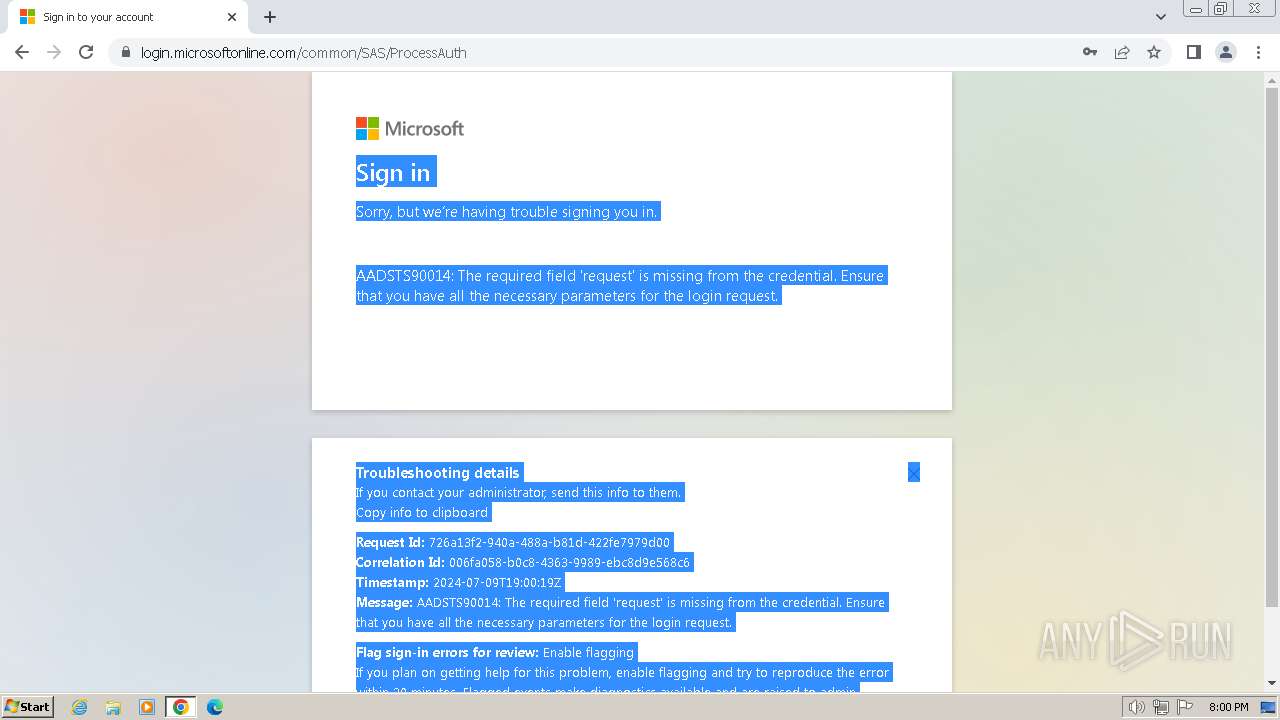This screenshot has width=1280, height=720.
Task: Click the Microsoft logo
Action: point(410,128)
